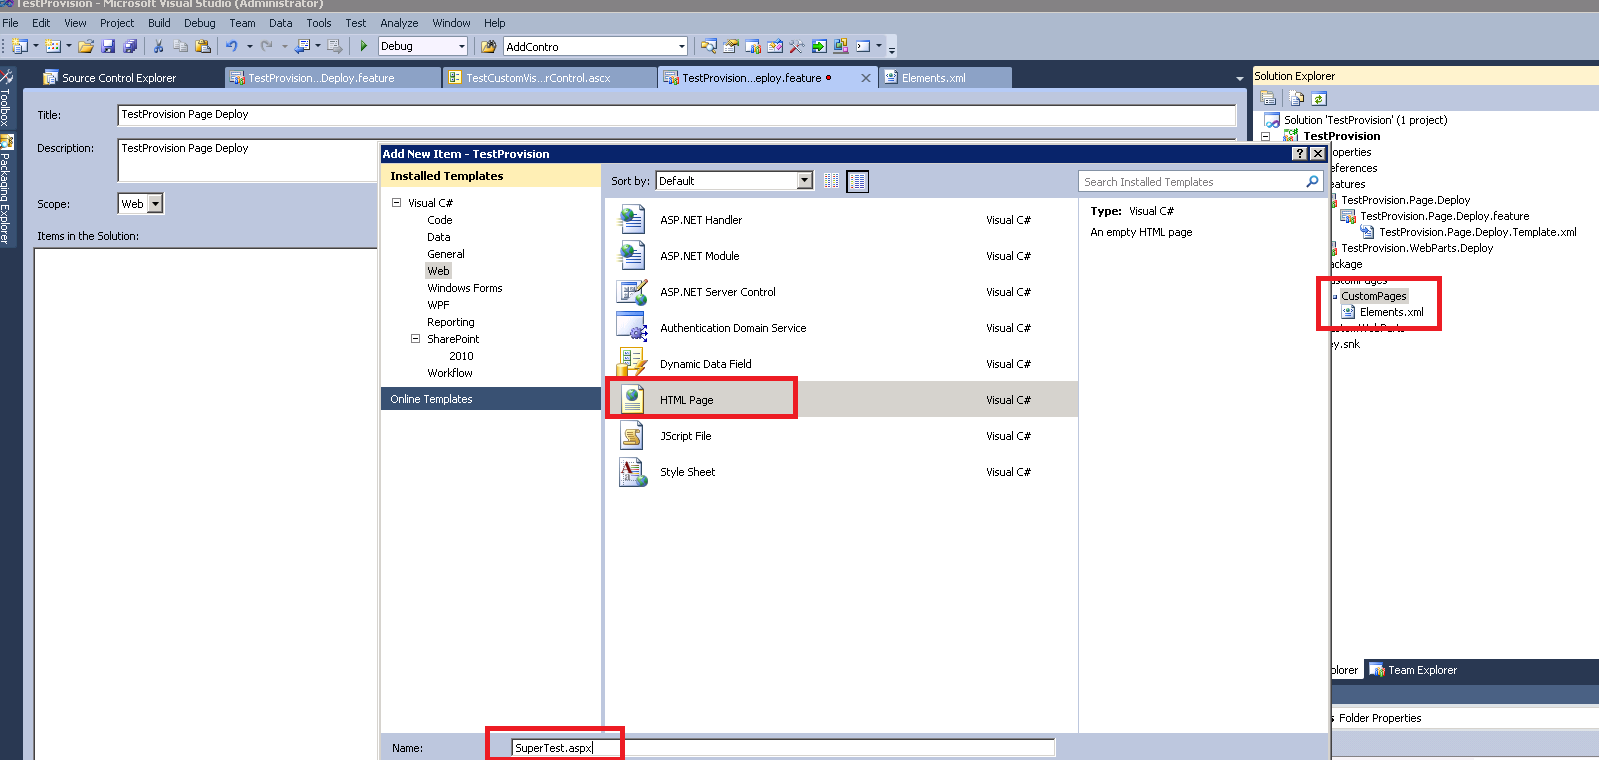1599x760 pixels.
Task: Open the AddContro find combo box
Action: click(x=681, y=46)
